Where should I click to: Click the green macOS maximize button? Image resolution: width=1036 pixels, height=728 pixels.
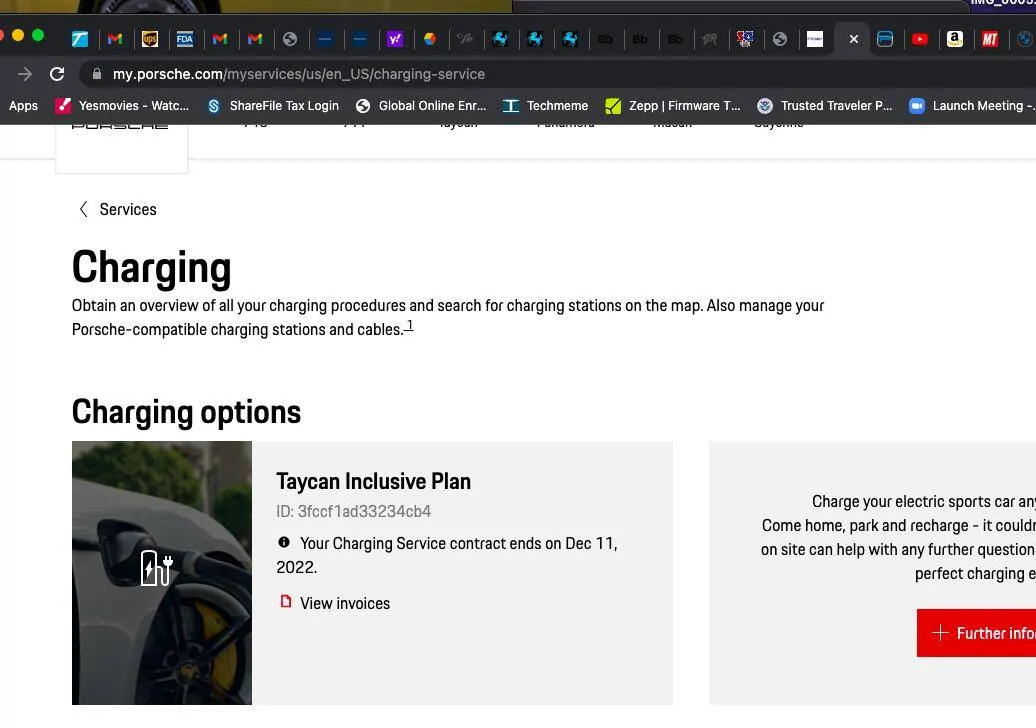(38, 36)
